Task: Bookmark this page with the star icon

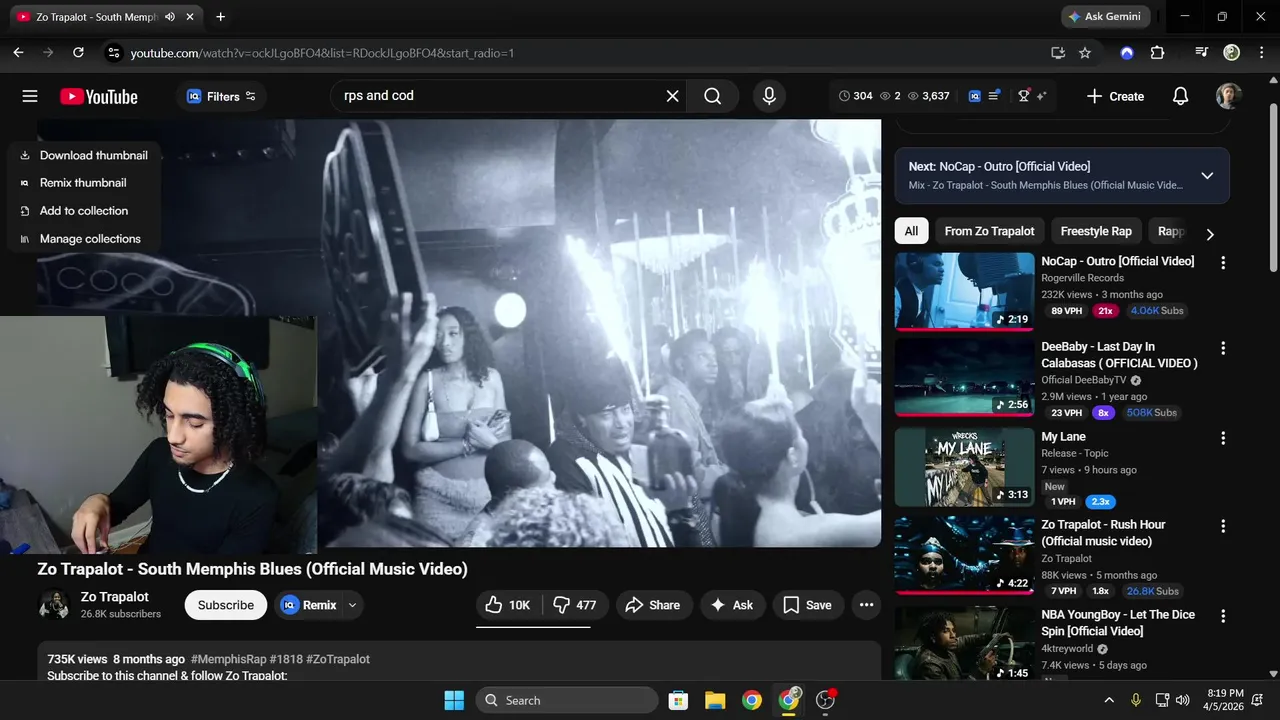Action: [x=1085, y=53]
